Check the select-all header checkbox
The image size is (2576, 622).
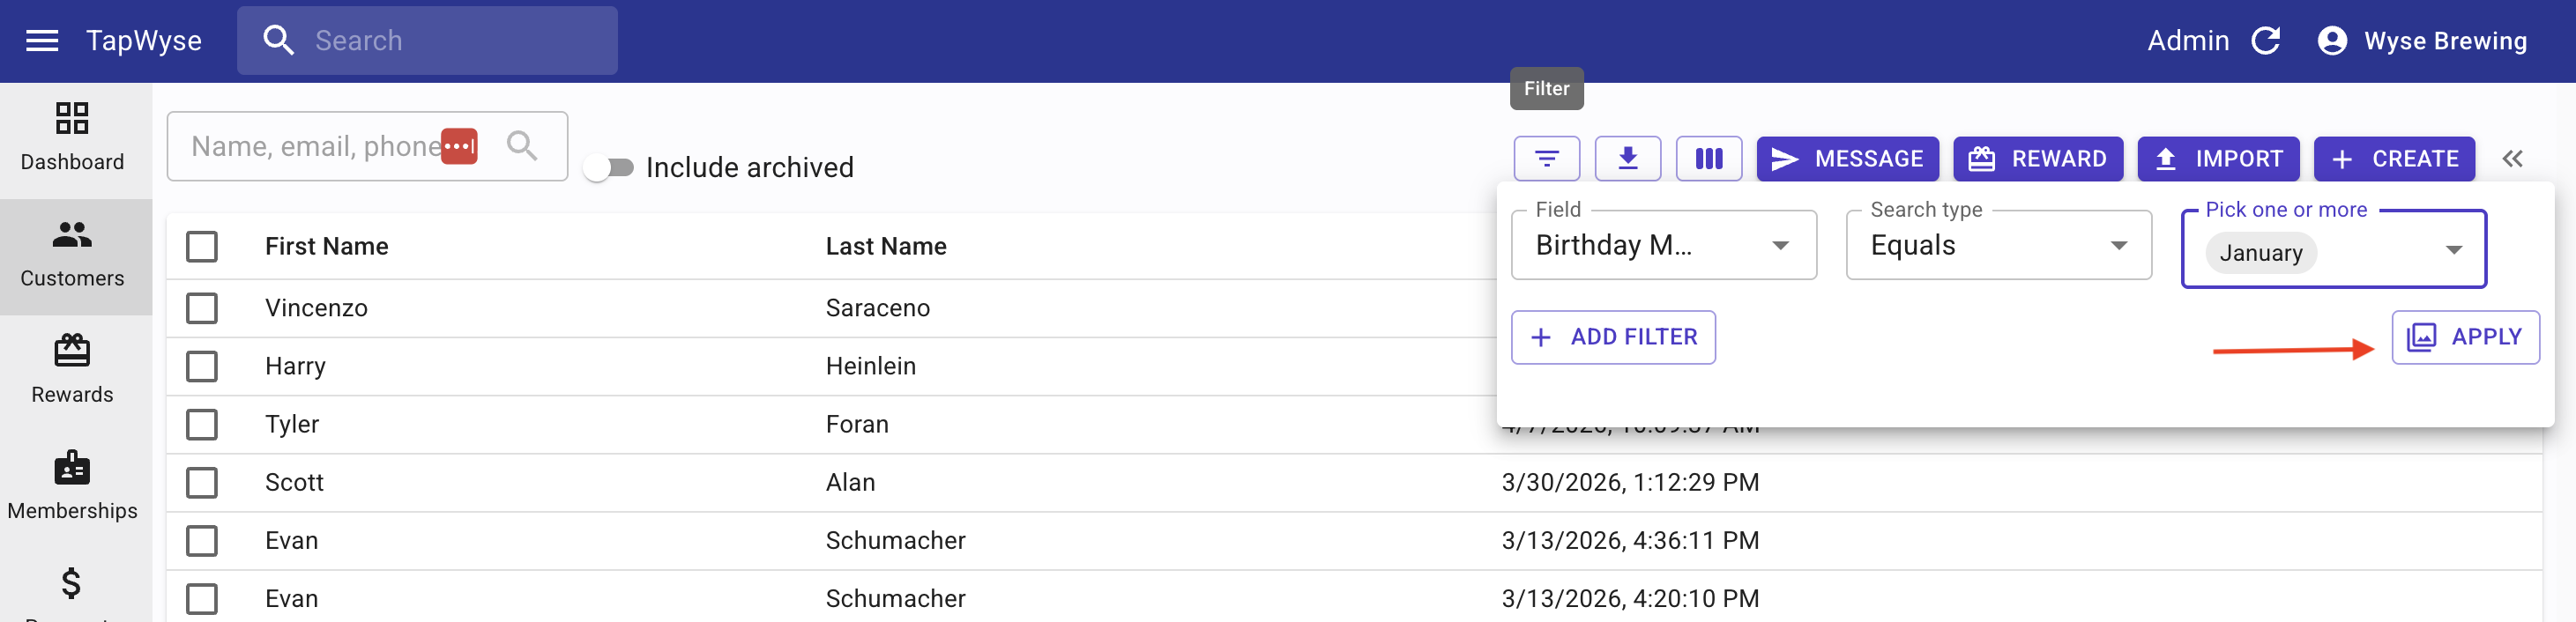[202, 247]
